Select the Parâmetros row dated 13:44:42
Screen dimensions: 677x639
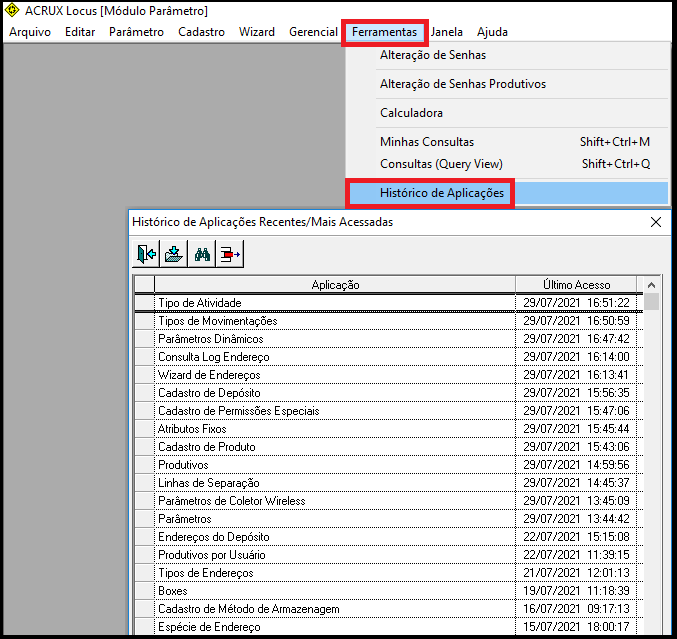389,519
